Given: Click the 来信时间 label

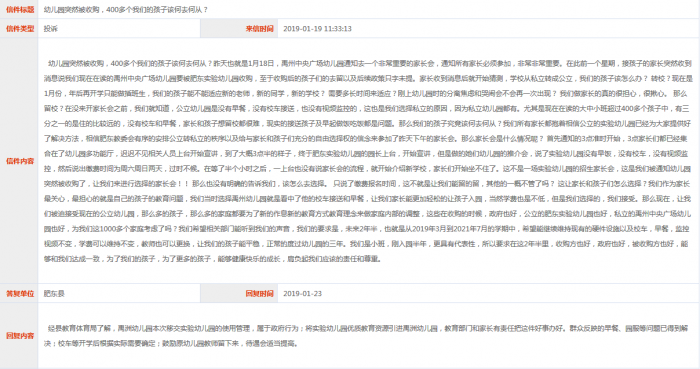Looking at the screenshot, I should click(x=259, y=29).
